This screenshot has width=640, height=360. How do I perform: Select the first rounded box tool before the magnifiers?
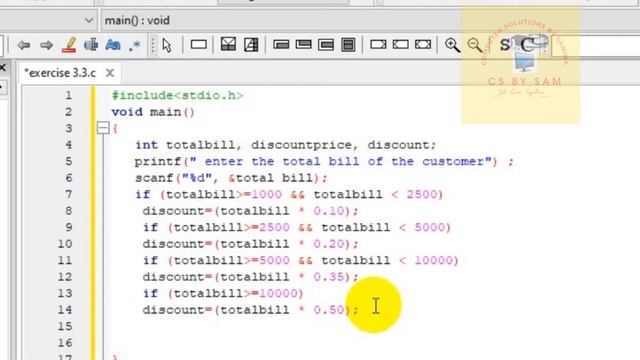(378, 44)
